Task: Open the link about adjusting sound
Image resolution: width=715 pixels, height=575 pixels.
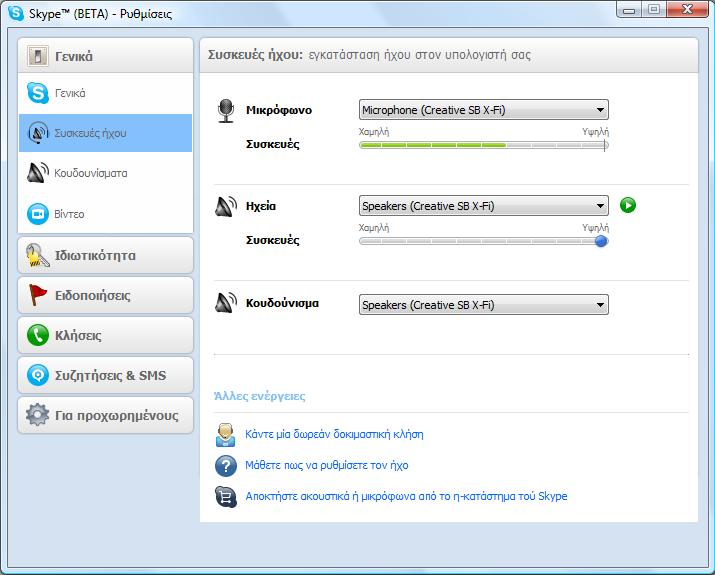Action: tap(326, 465)
